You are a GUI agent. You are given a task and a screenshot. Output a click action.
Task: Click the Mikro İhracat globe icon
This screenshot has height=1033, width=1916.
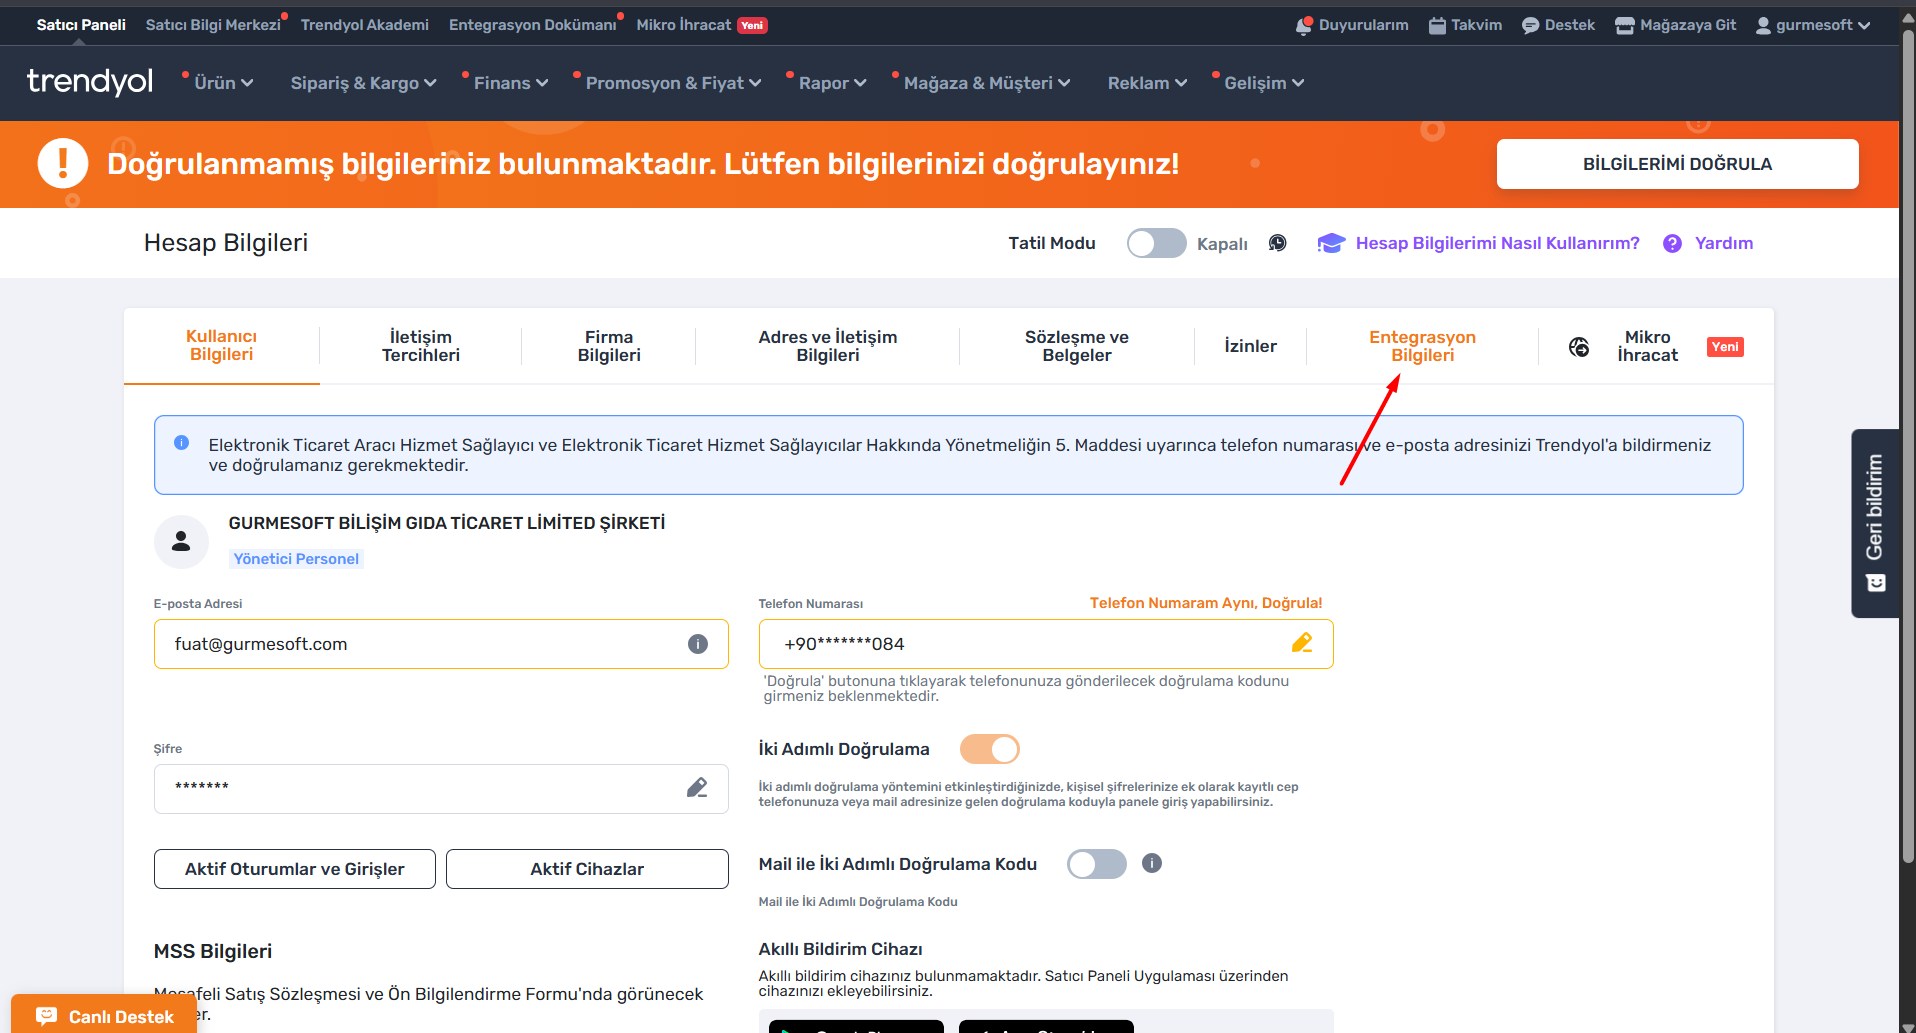point(1579,347)
